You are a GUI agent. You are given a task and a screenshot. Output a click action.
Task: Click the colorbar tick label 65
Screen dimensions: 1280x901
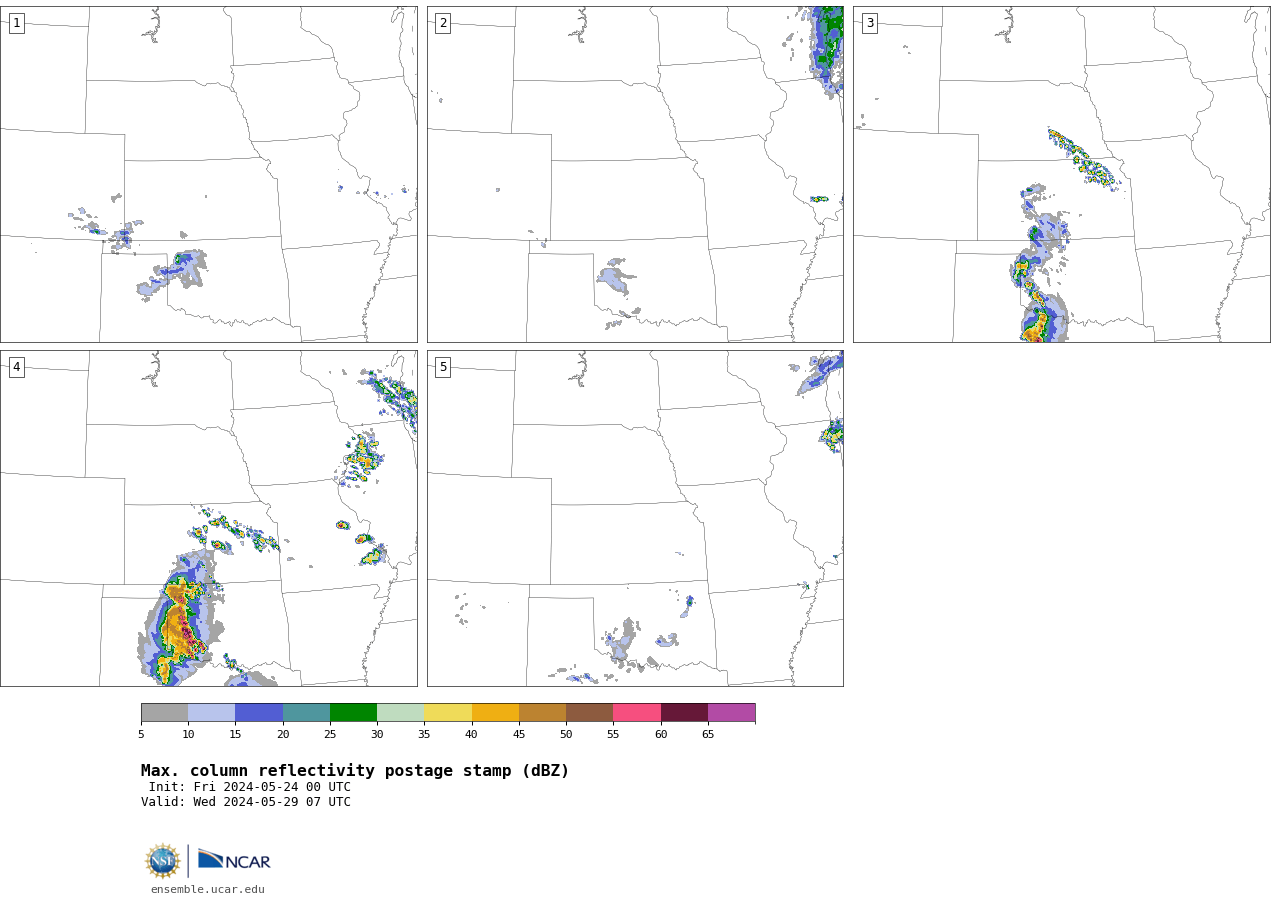pos(708,735)
